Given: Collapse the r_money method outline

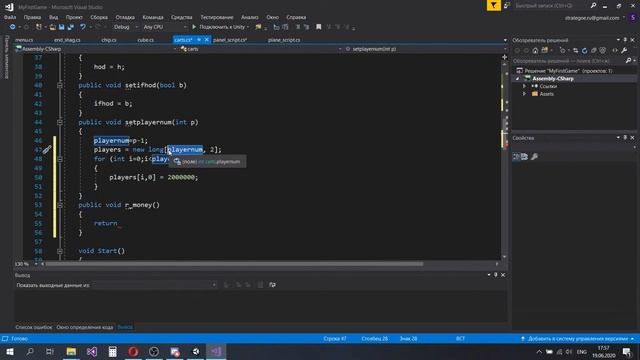Looking at the screenshot, I should pyautogui.click(x=60, y=205).
